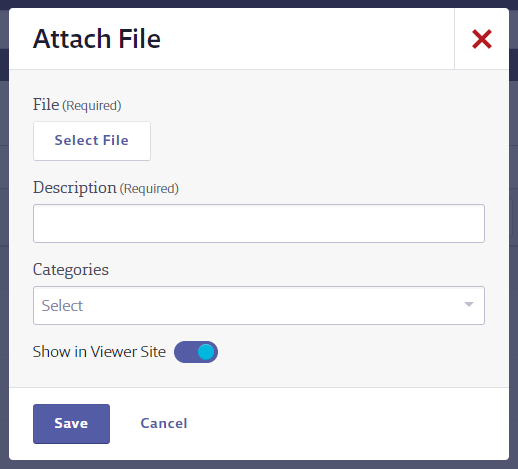Disable visibility on the viewer site
Screen dimensions: 518x469
(196, 352)
